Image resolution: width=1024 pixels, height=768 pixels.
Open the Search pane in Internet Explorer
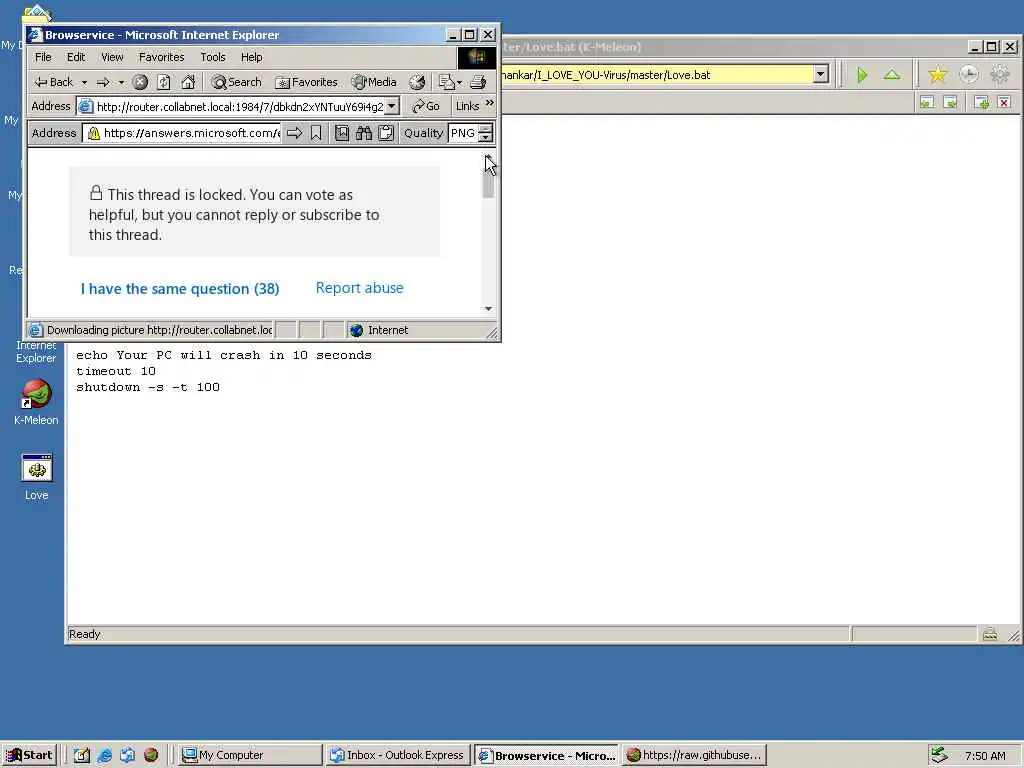pyautogui.click(x=236, y=82)
